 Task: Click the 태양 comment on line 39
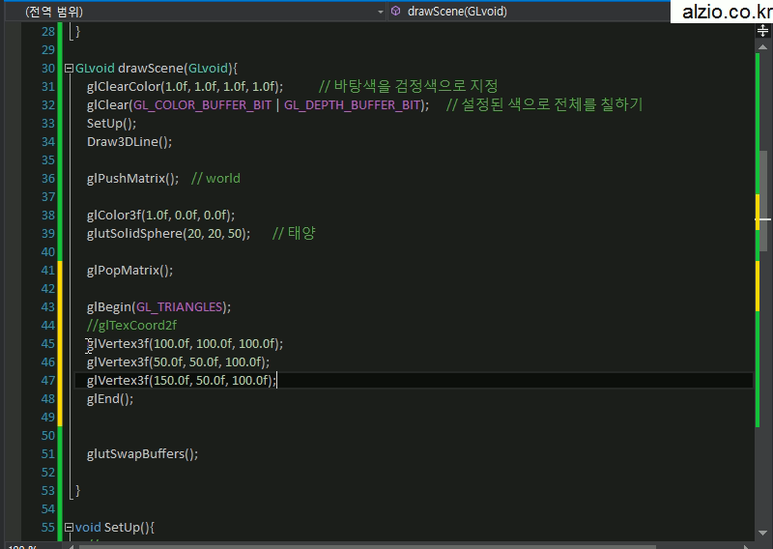tap(294, 234)
